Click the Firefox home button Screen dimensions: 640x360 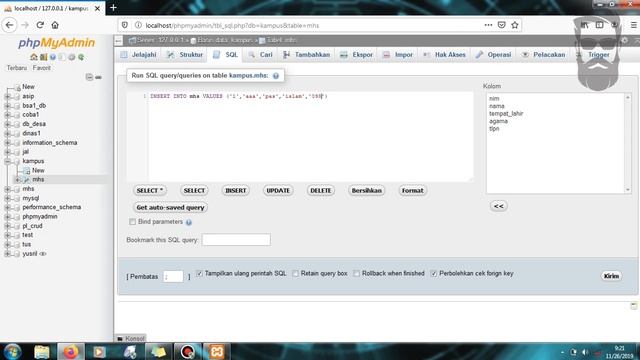pos(55,25)
